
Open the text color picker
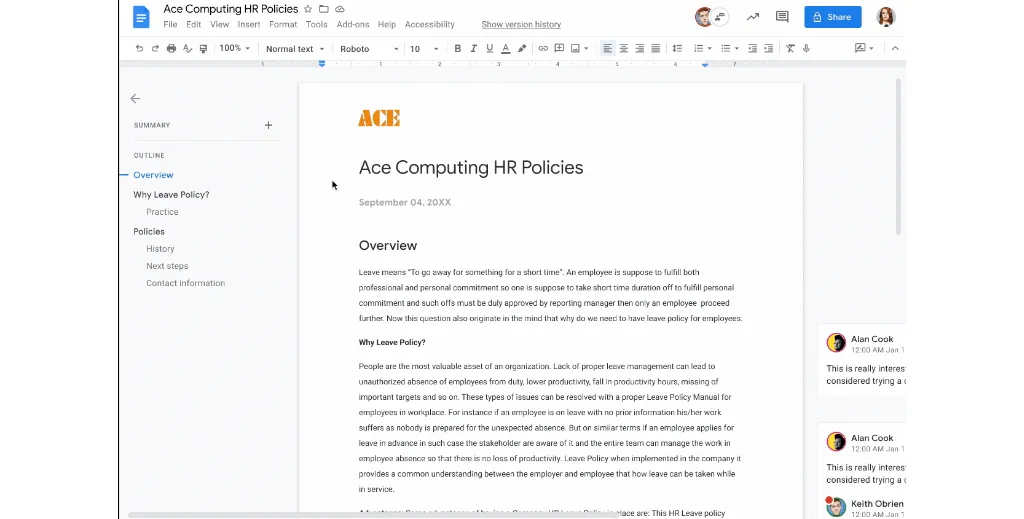505,48
